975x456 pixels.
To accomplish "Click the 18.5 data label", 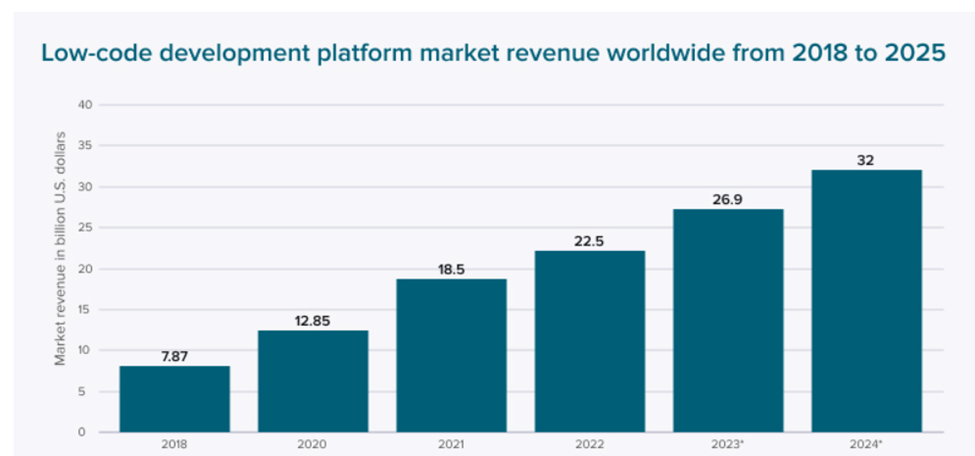I will pyautogui.click(x=451, y=267).
